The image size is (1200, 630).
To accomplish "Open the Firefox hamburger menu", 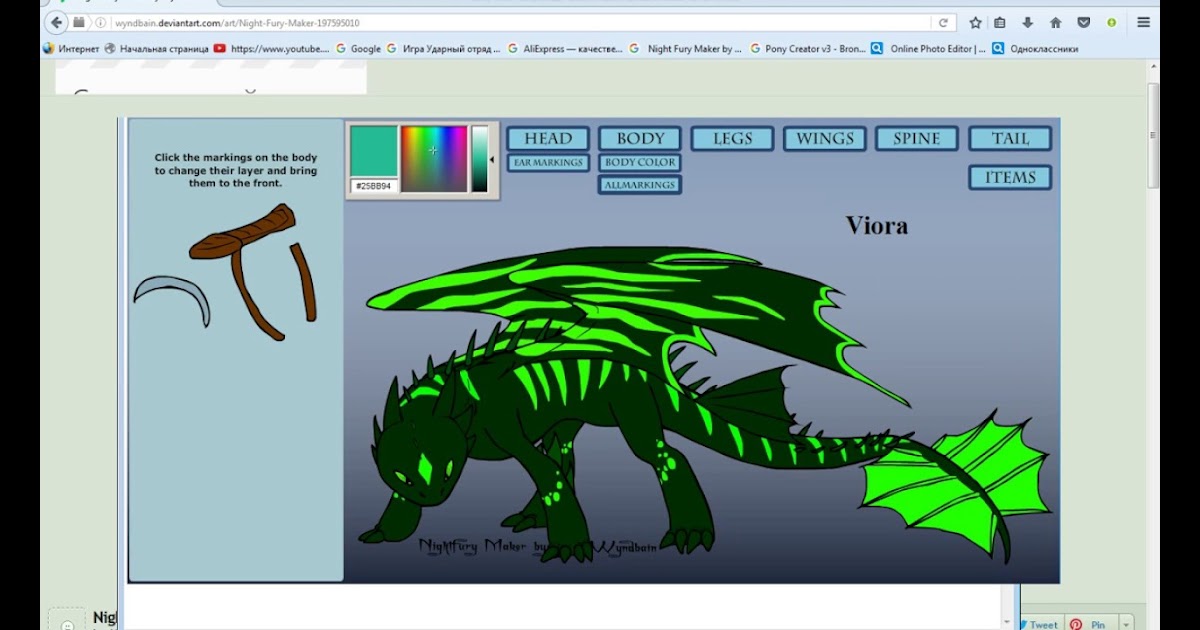I will [x=1143, y=22].
